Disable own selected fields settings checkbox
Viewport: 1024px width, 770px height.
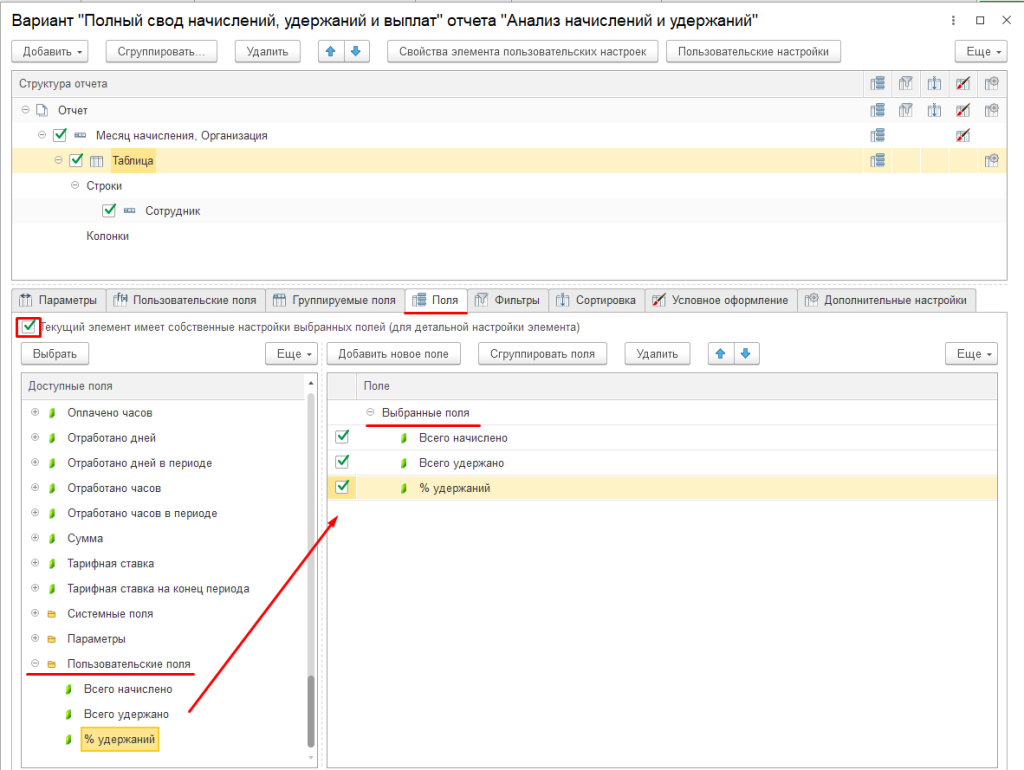[x=28, y=326]
